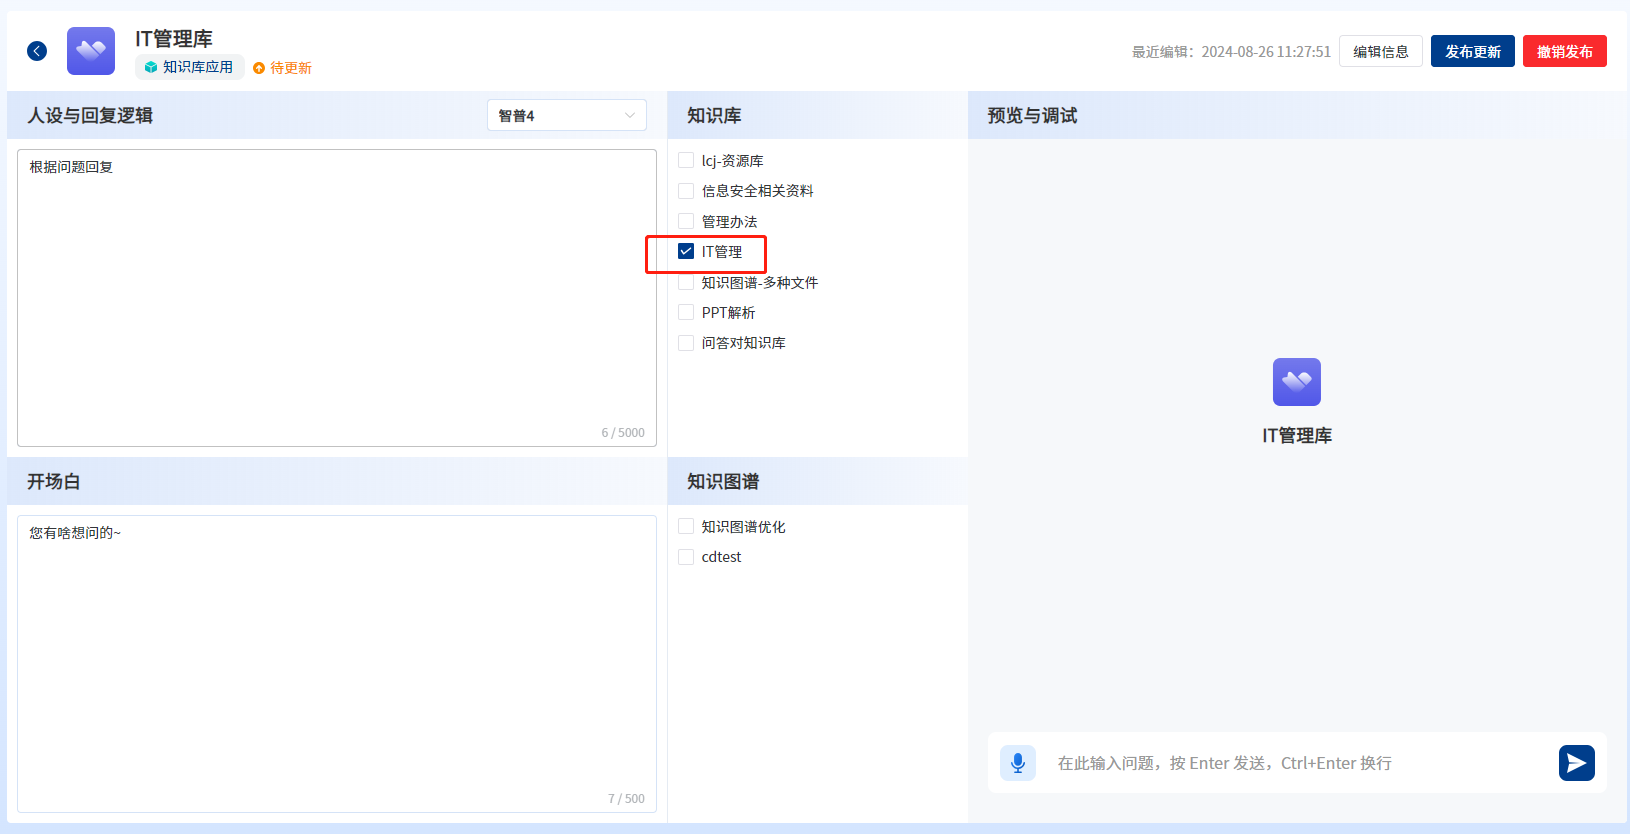Viewport: 1630px width, 834px height.
Task: Click the 知识库应用 cube tag icon
Action: point(151,67)
